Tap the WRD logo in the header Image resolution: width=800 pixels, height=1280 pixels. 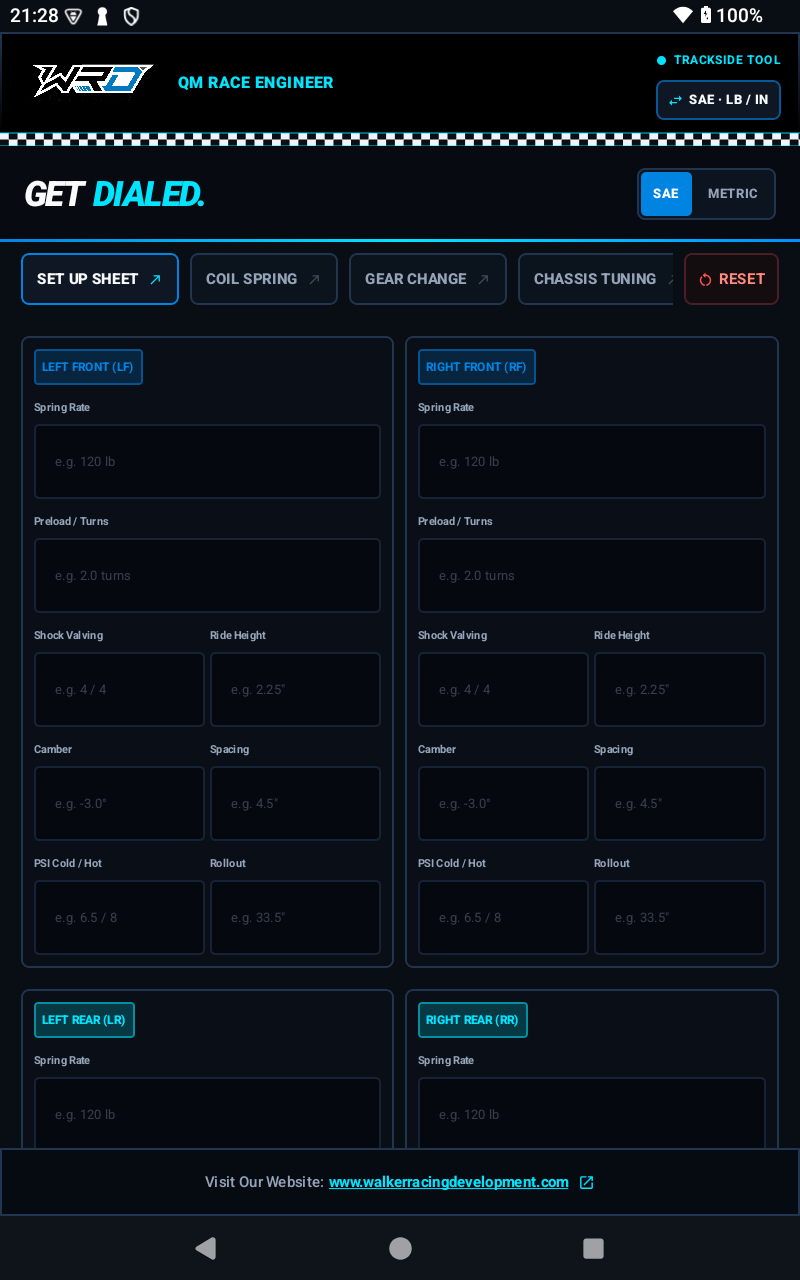tap(93, 81)
